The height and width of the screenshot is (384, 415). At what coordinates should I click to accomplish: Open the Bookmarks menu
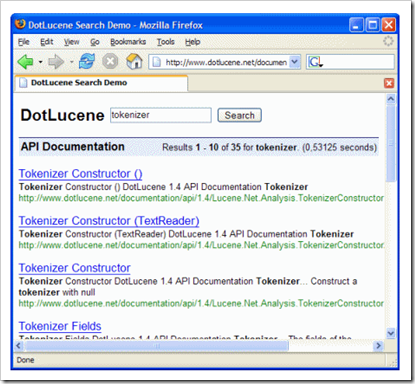(x=128, y=42)
